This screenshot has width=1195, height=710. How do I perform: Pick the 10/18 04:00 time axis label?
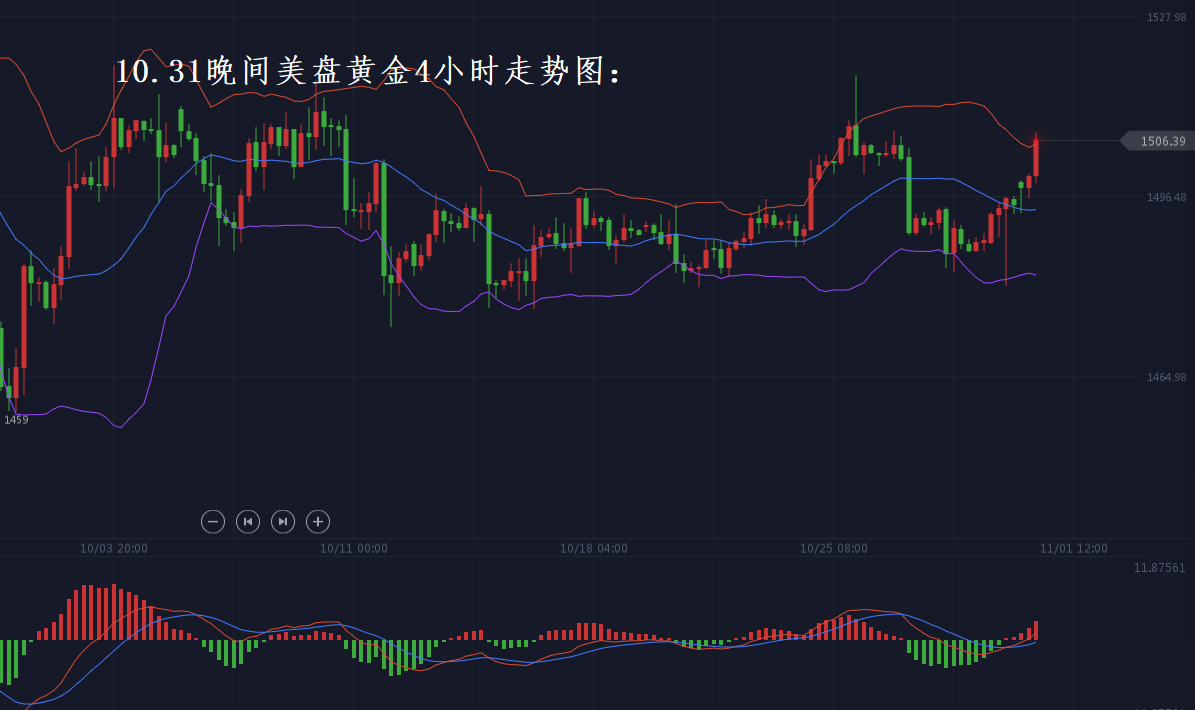(594, 548)
